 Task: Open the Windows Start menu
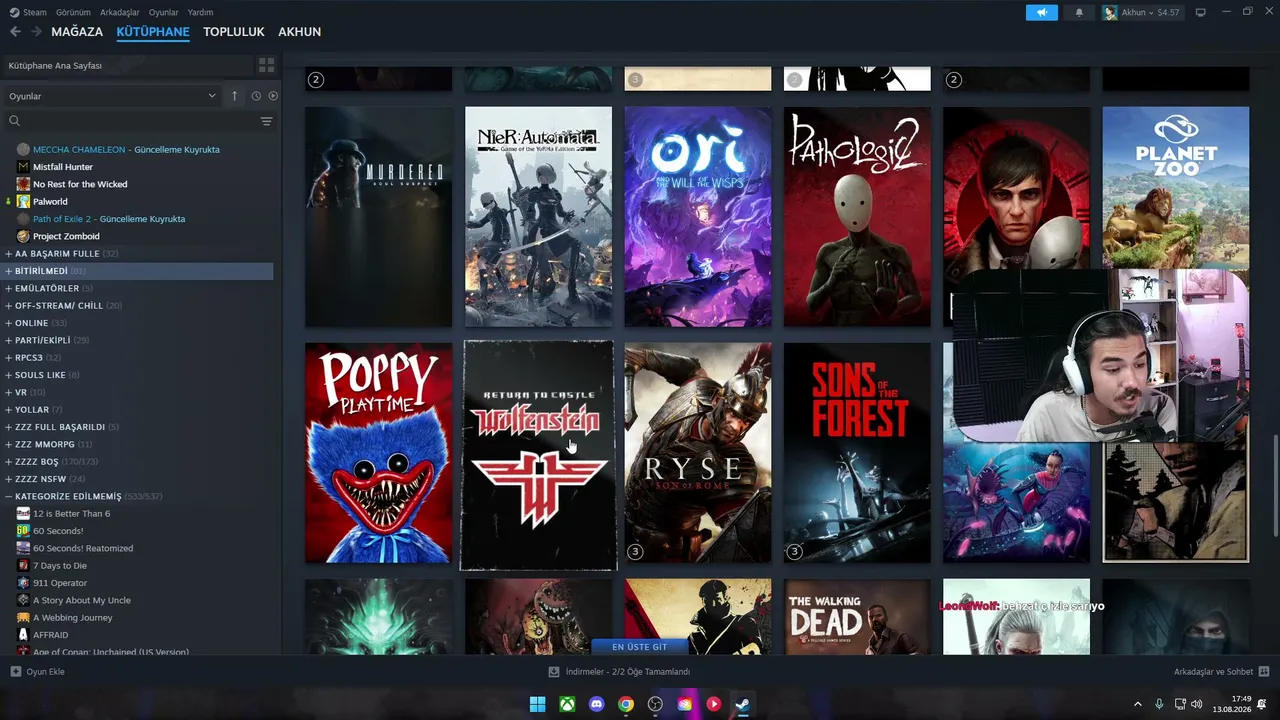point(538,704)
